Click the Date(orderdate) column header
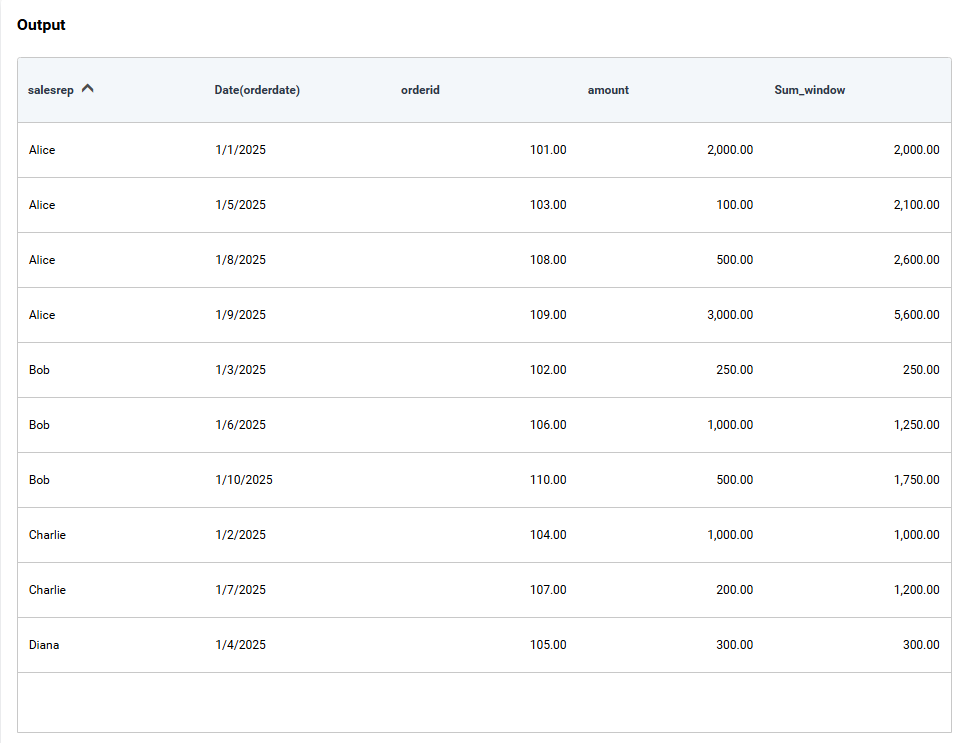The height and width of the screenshot is (743, 967). coord(257,90)
